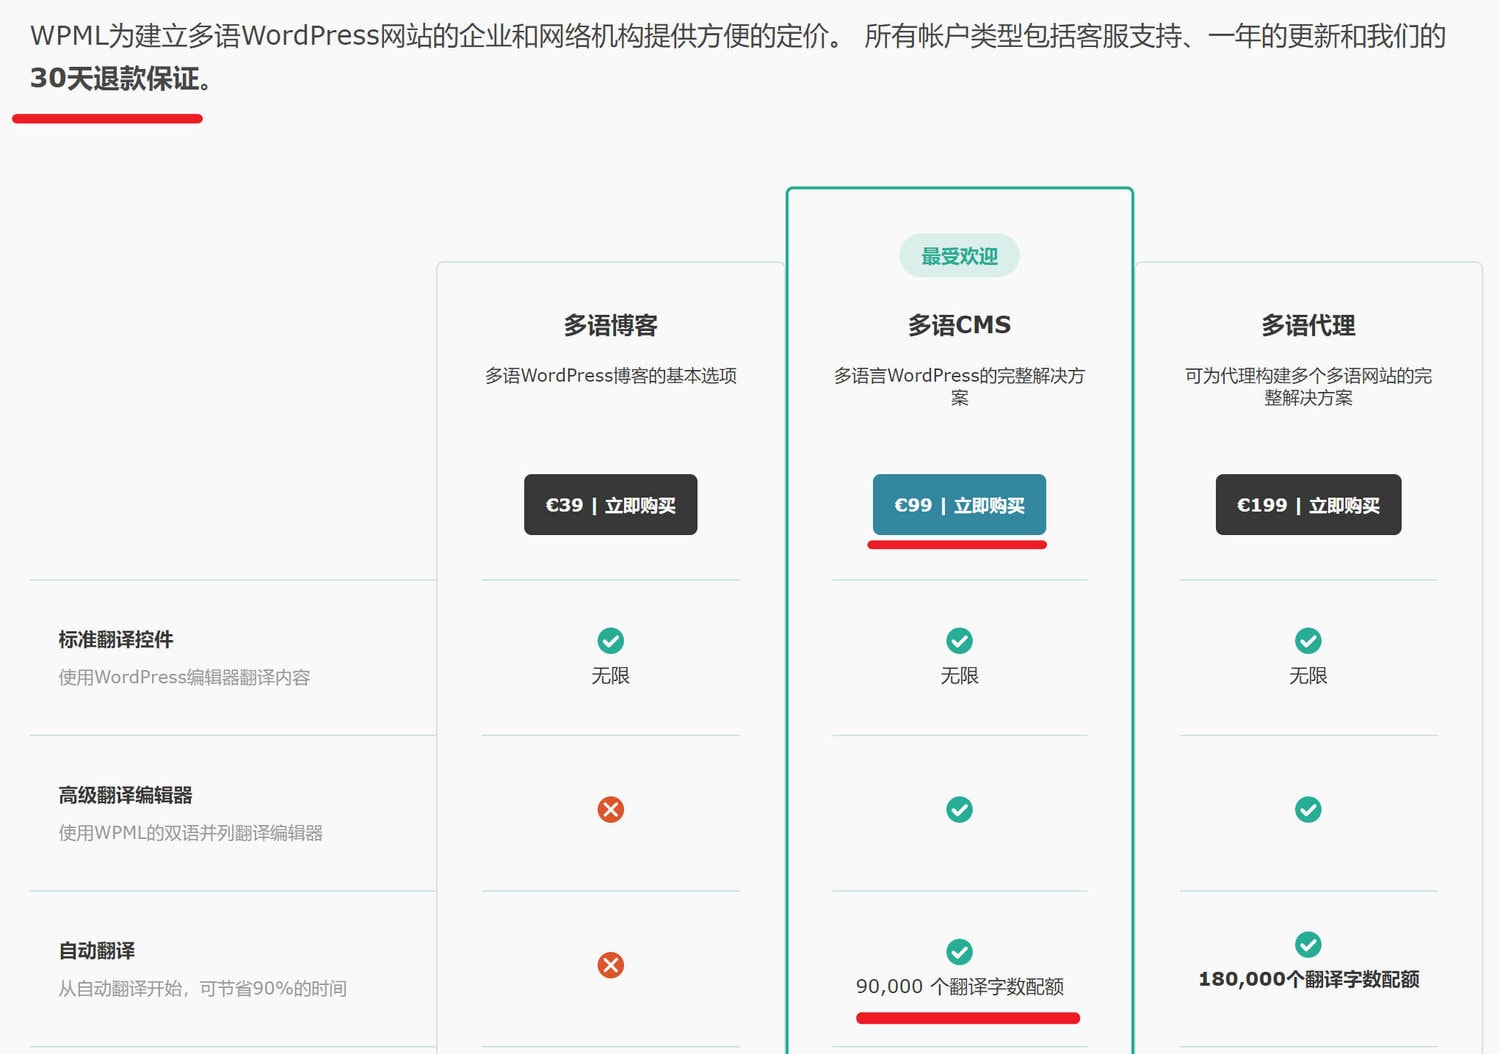Buy the €199 多语代理 plan

click(1308, 505)
